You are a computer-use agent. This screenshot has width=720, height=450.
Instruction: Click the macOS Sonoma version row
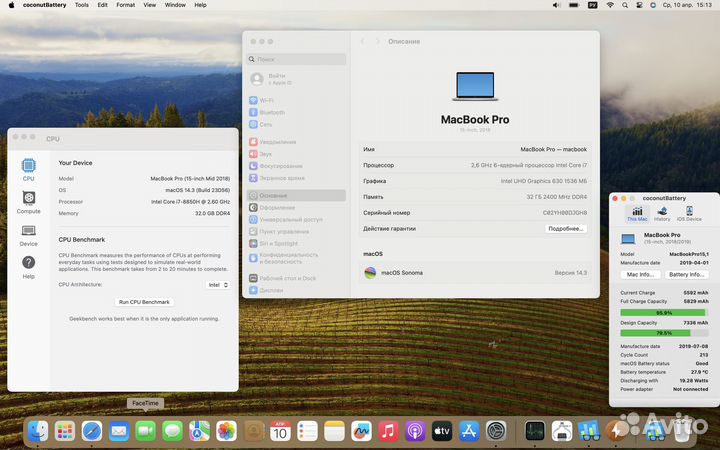point(475,273)
